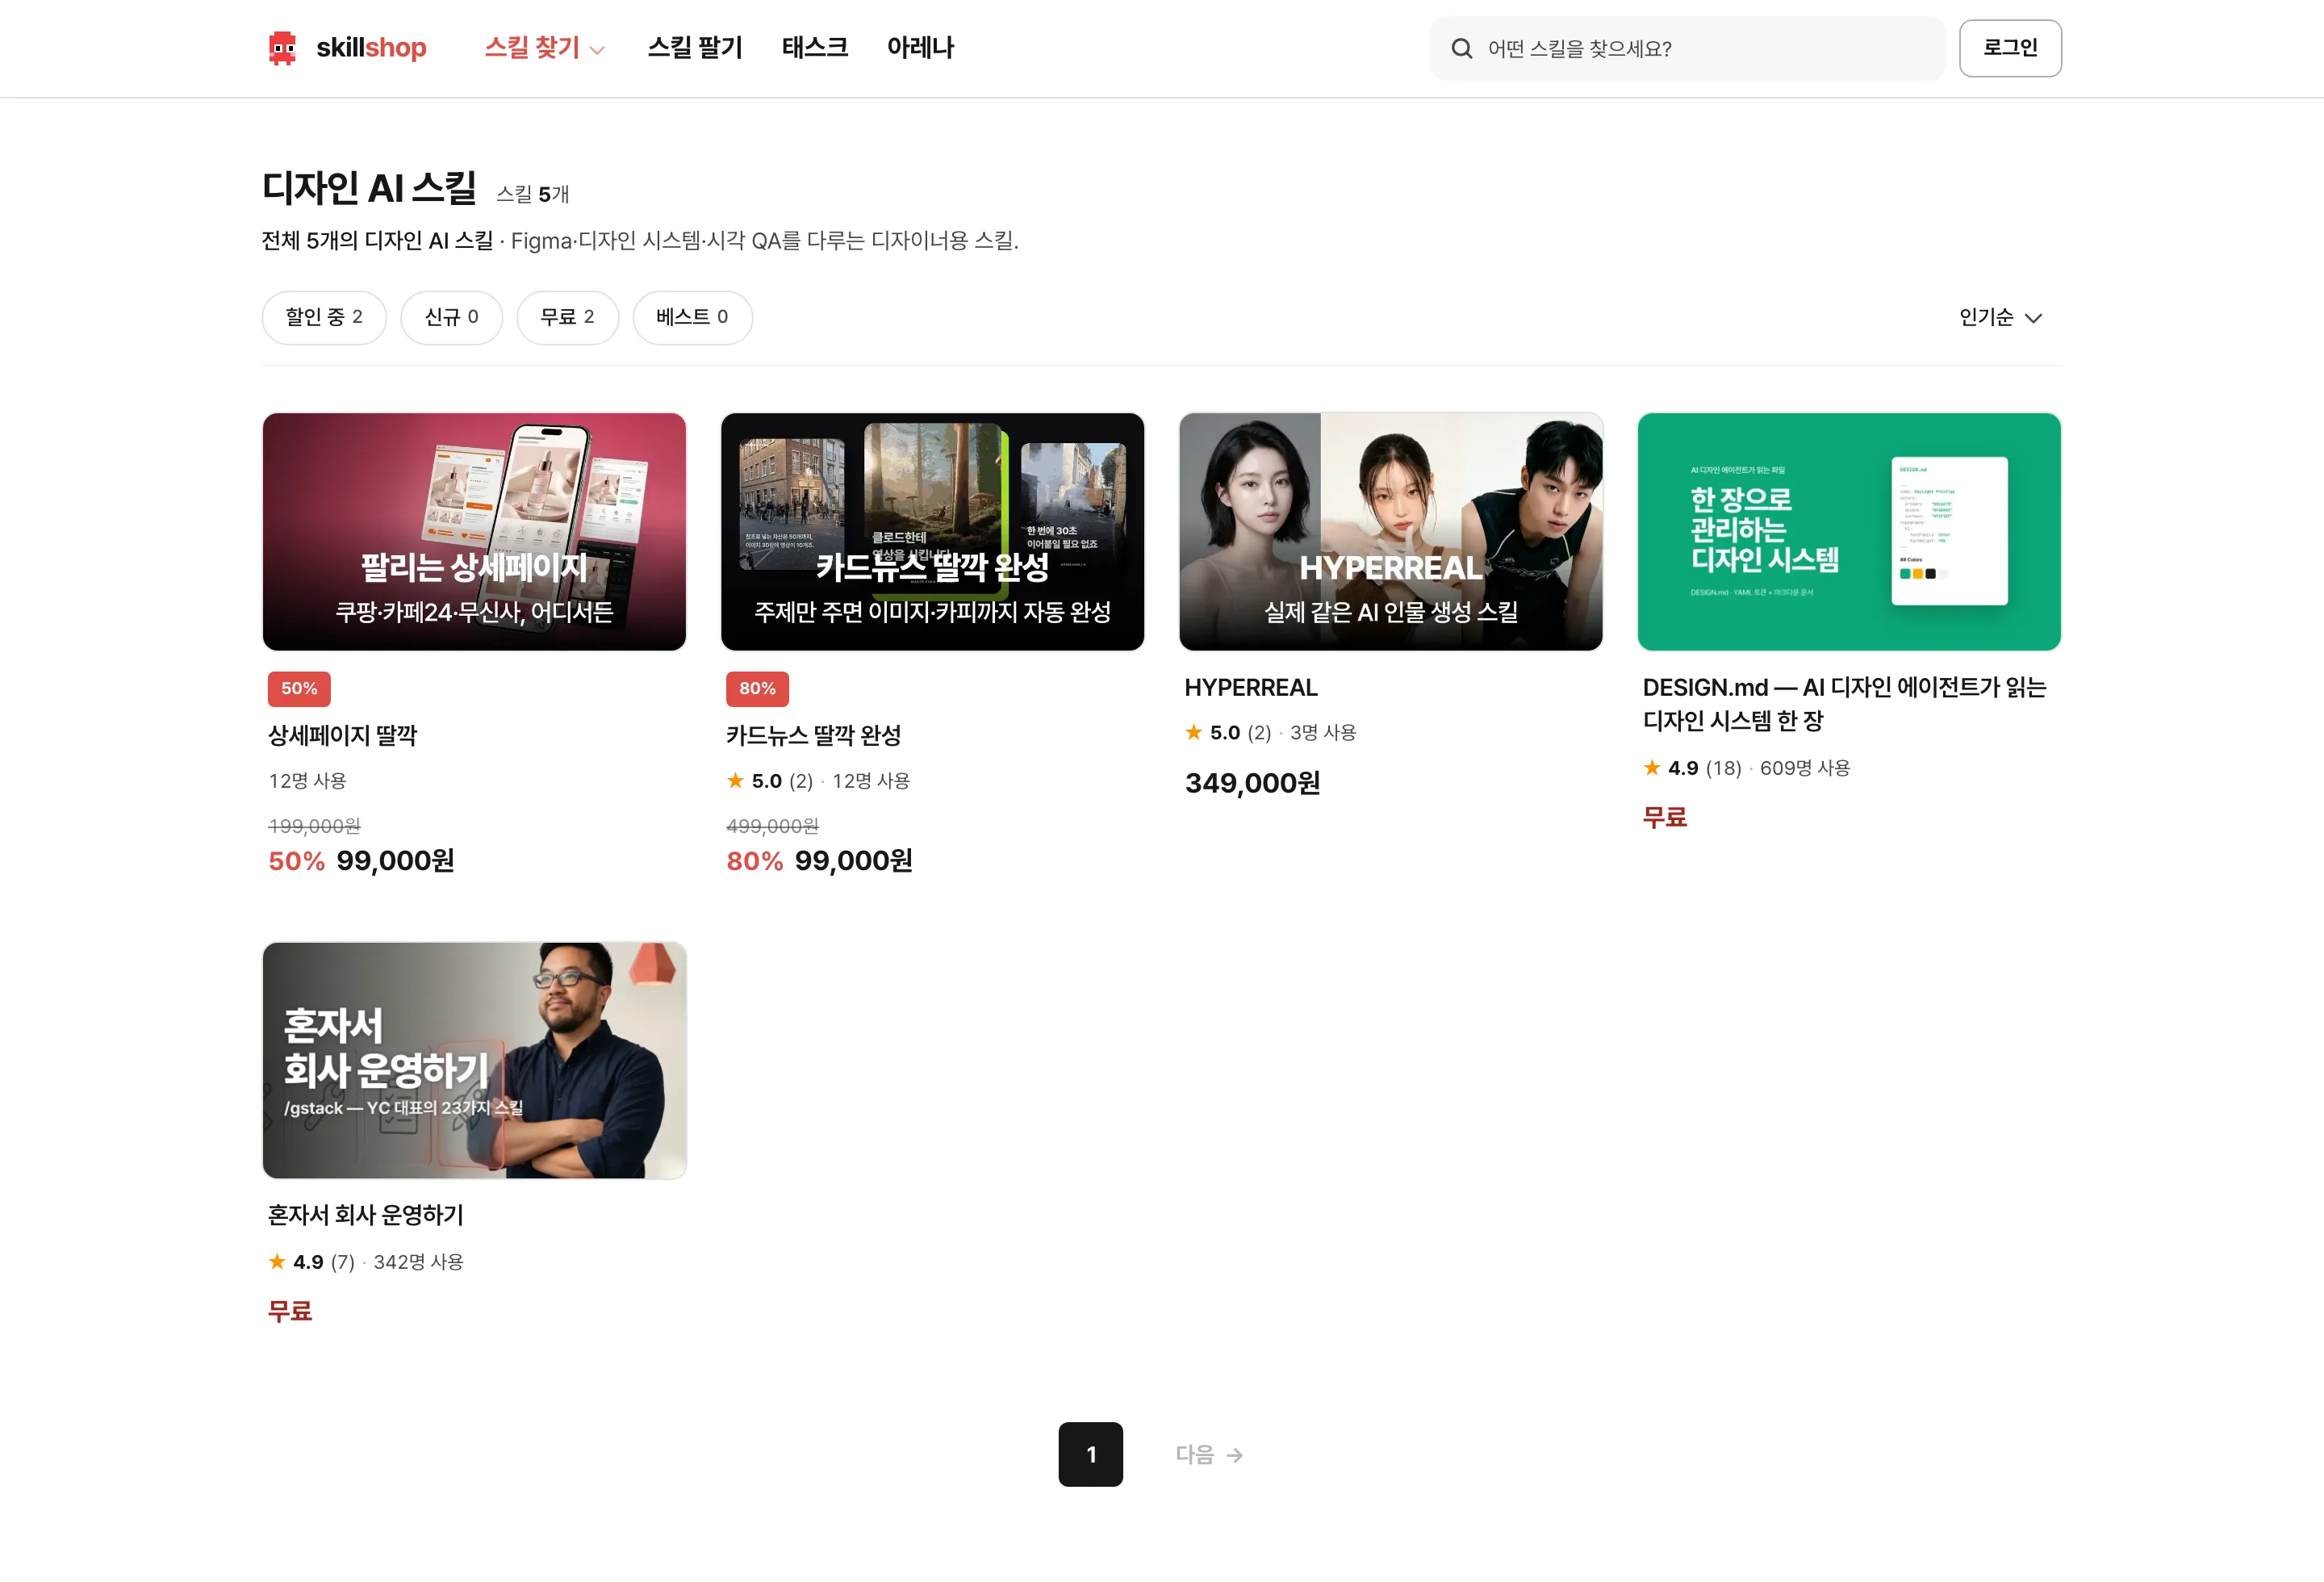Click the struck-through 499,000원 price
The width and height of the screenshot is (2324, 1582).
point(772,826)
